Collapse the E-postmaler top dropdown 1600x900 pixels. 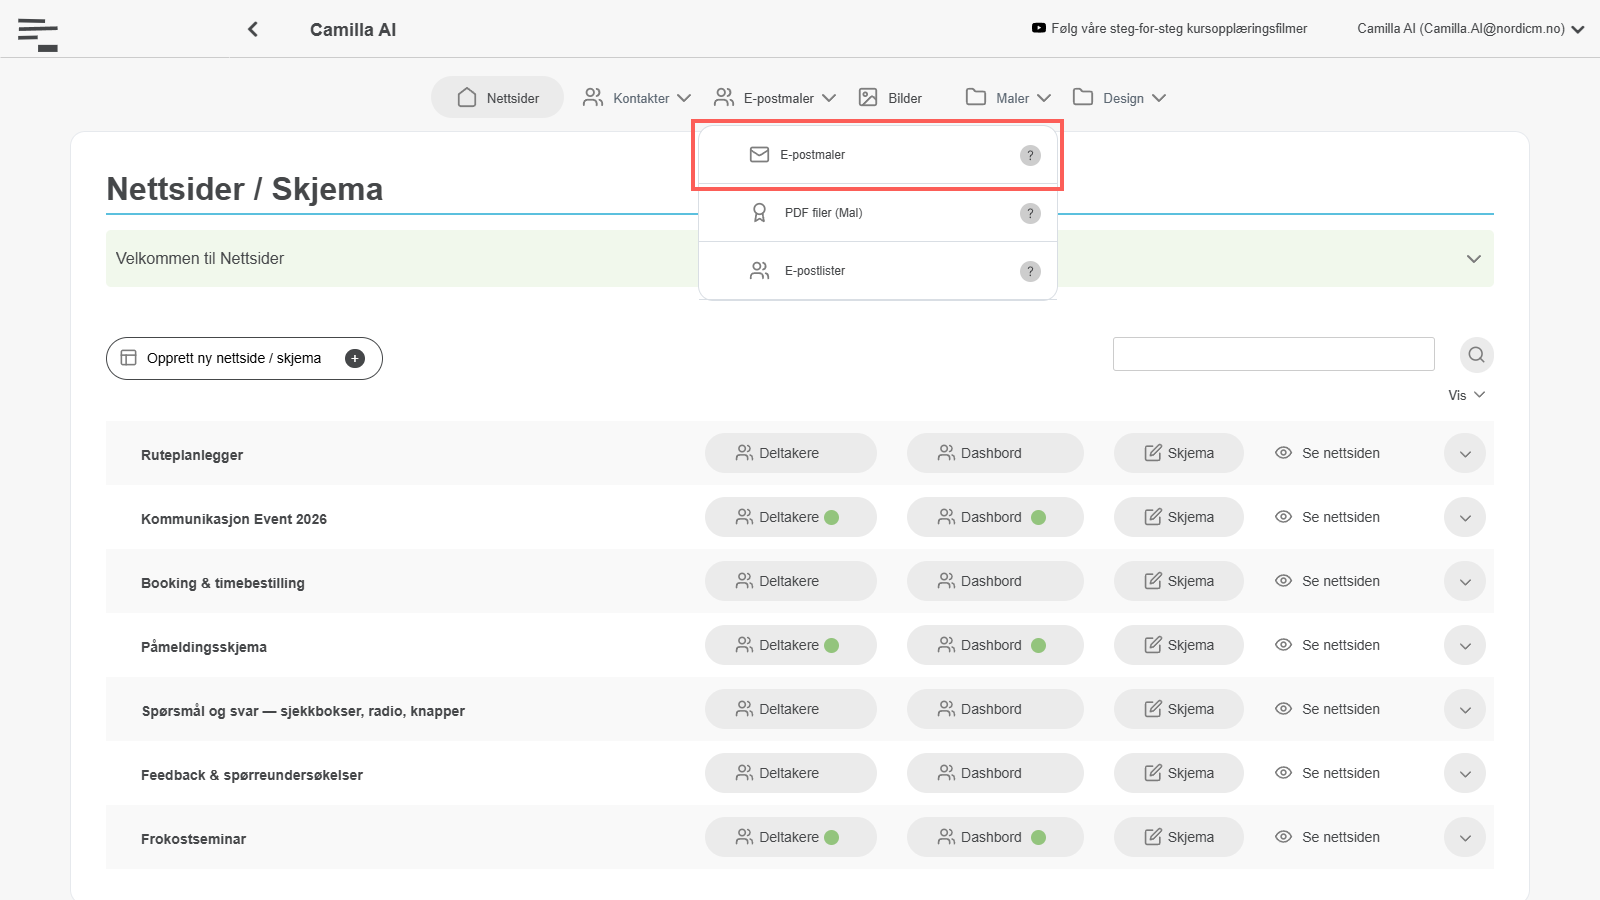(x=775, y=98)
